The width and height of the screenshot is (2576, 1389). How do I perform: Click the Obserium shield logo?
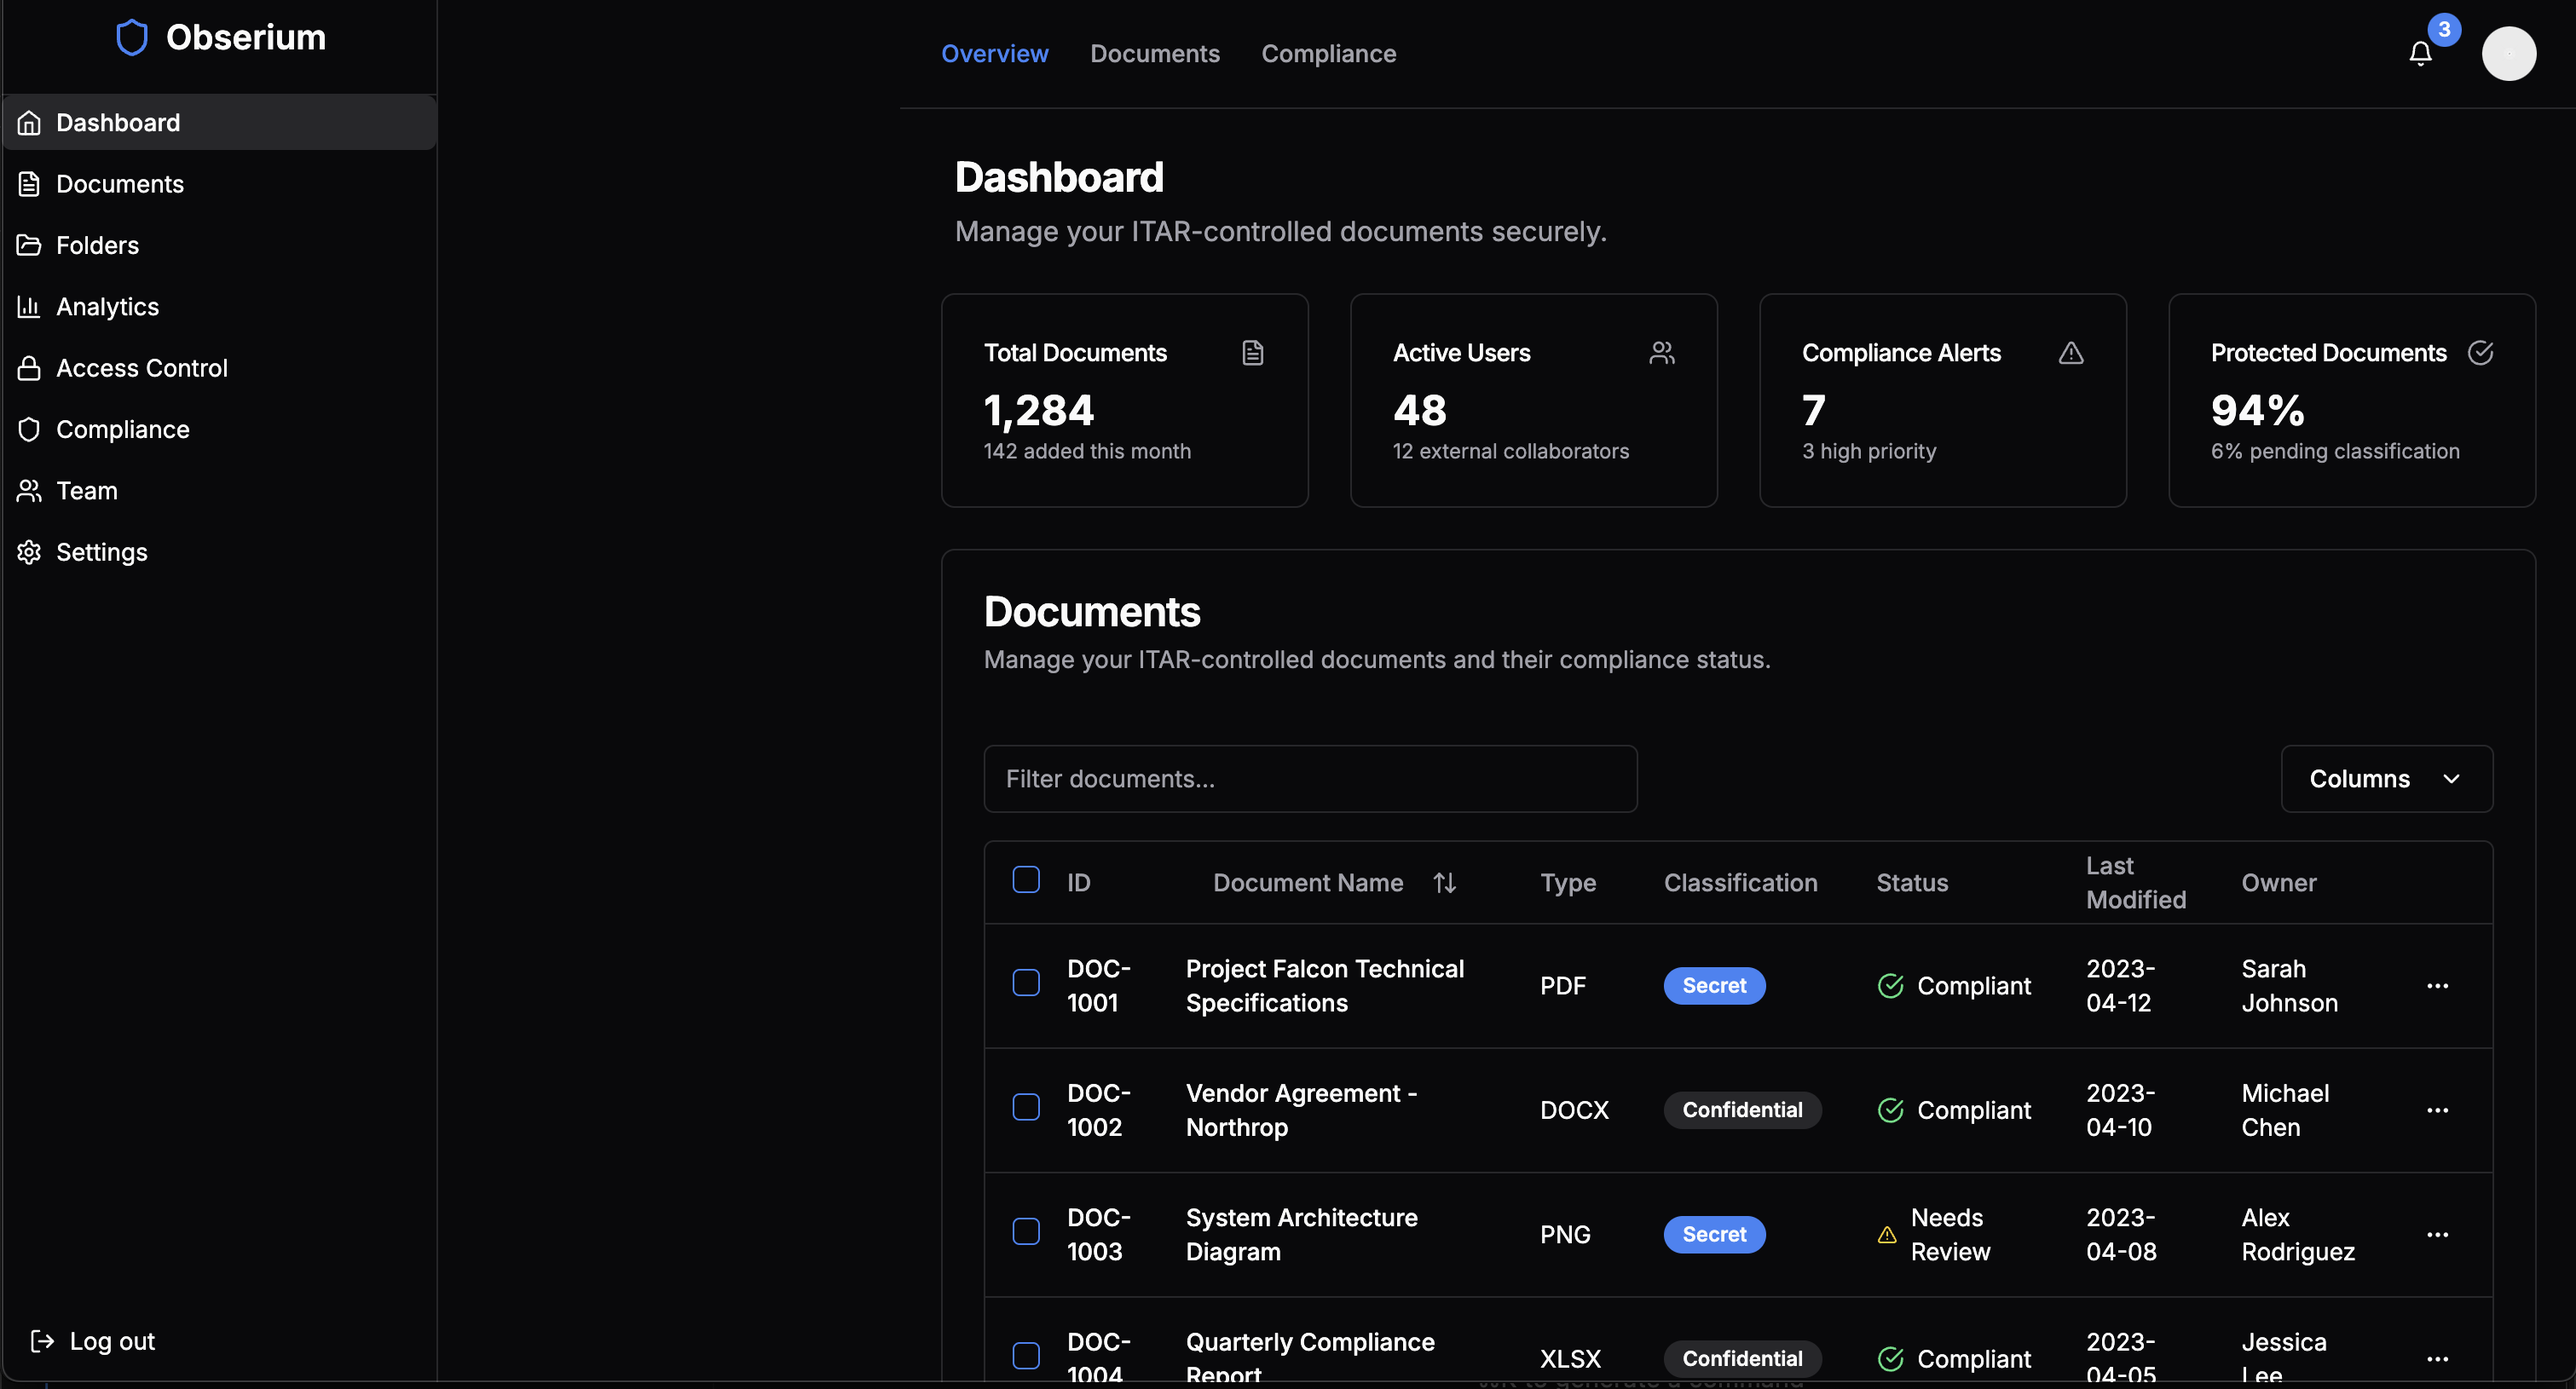click(132, 36)
